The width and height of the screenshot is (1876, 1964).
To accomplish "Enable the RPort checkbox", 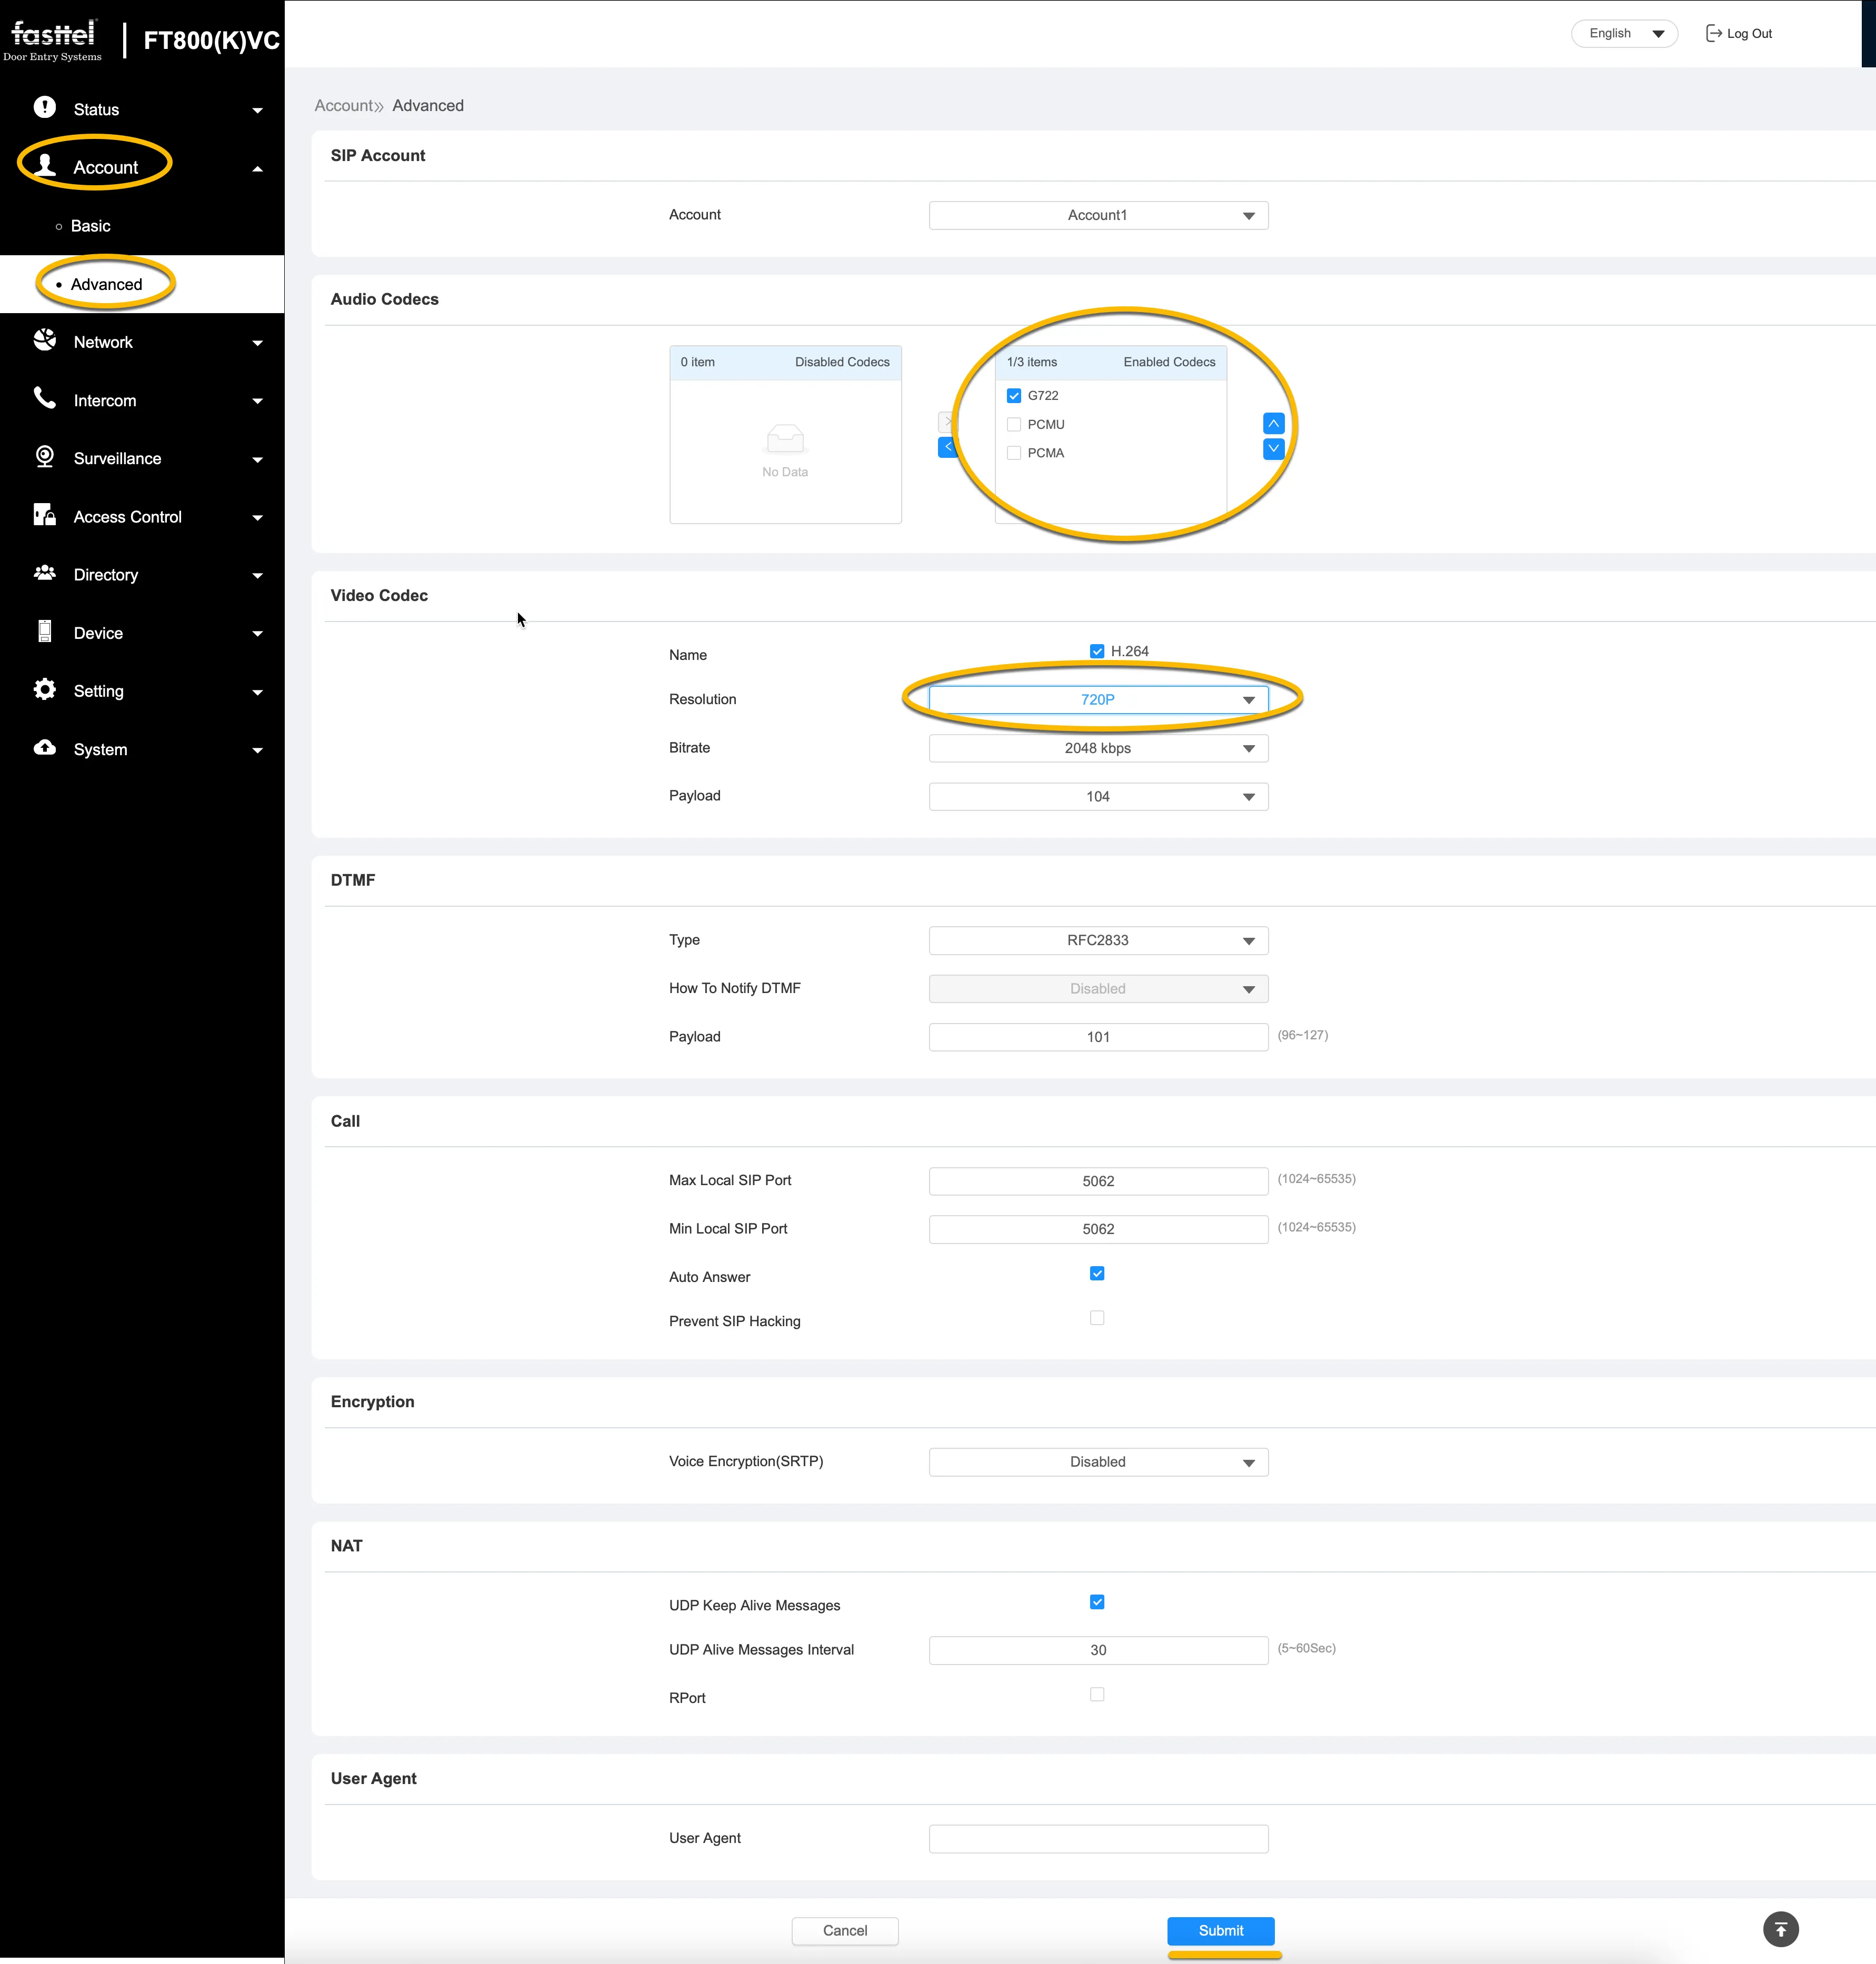I will [x=1097, y=1694].
